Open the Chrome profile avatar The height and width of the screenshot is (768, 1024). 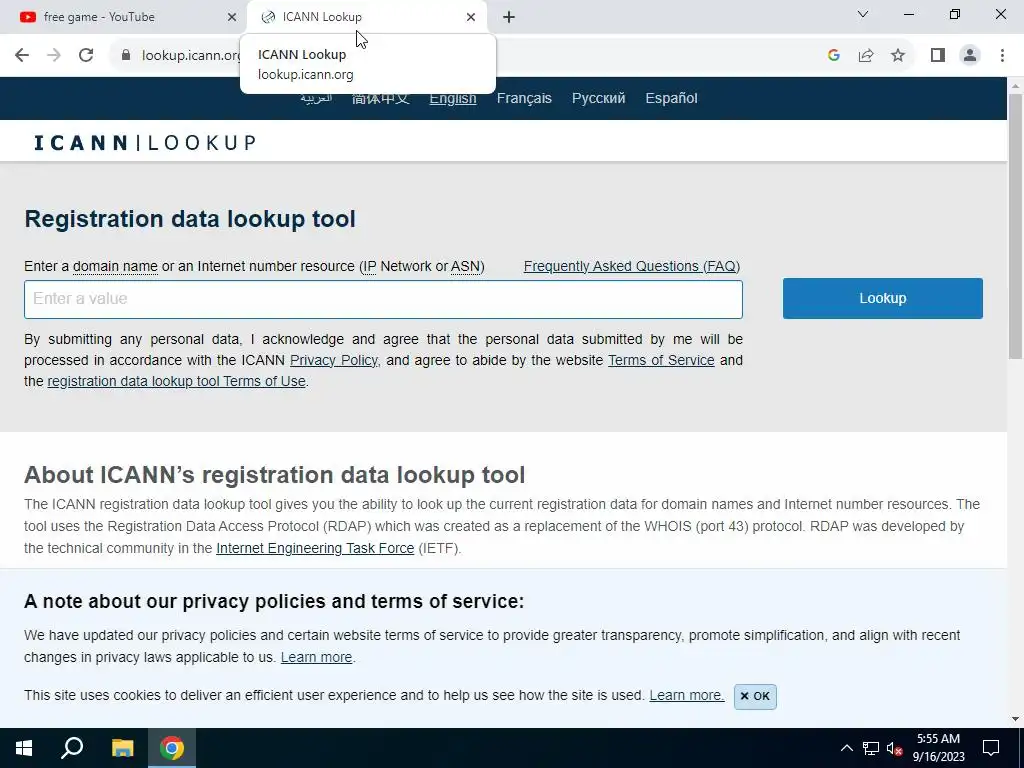(x=970, y=56)
